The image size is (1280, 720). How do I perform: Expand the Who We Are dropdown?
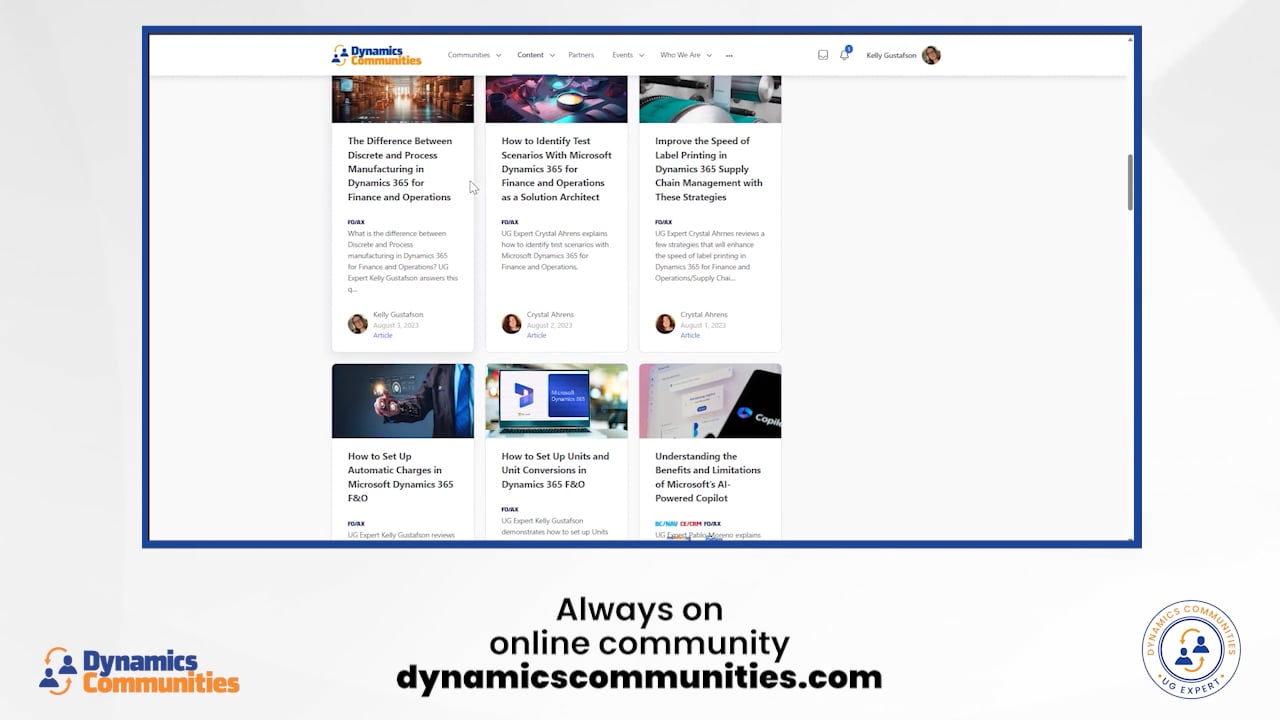(x=681, y=55)
